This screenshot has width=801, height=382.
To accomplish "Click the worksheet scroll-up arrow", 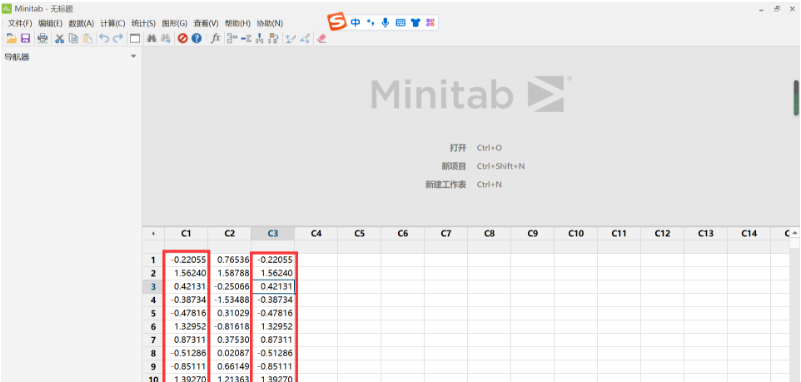I will (795, 233).
